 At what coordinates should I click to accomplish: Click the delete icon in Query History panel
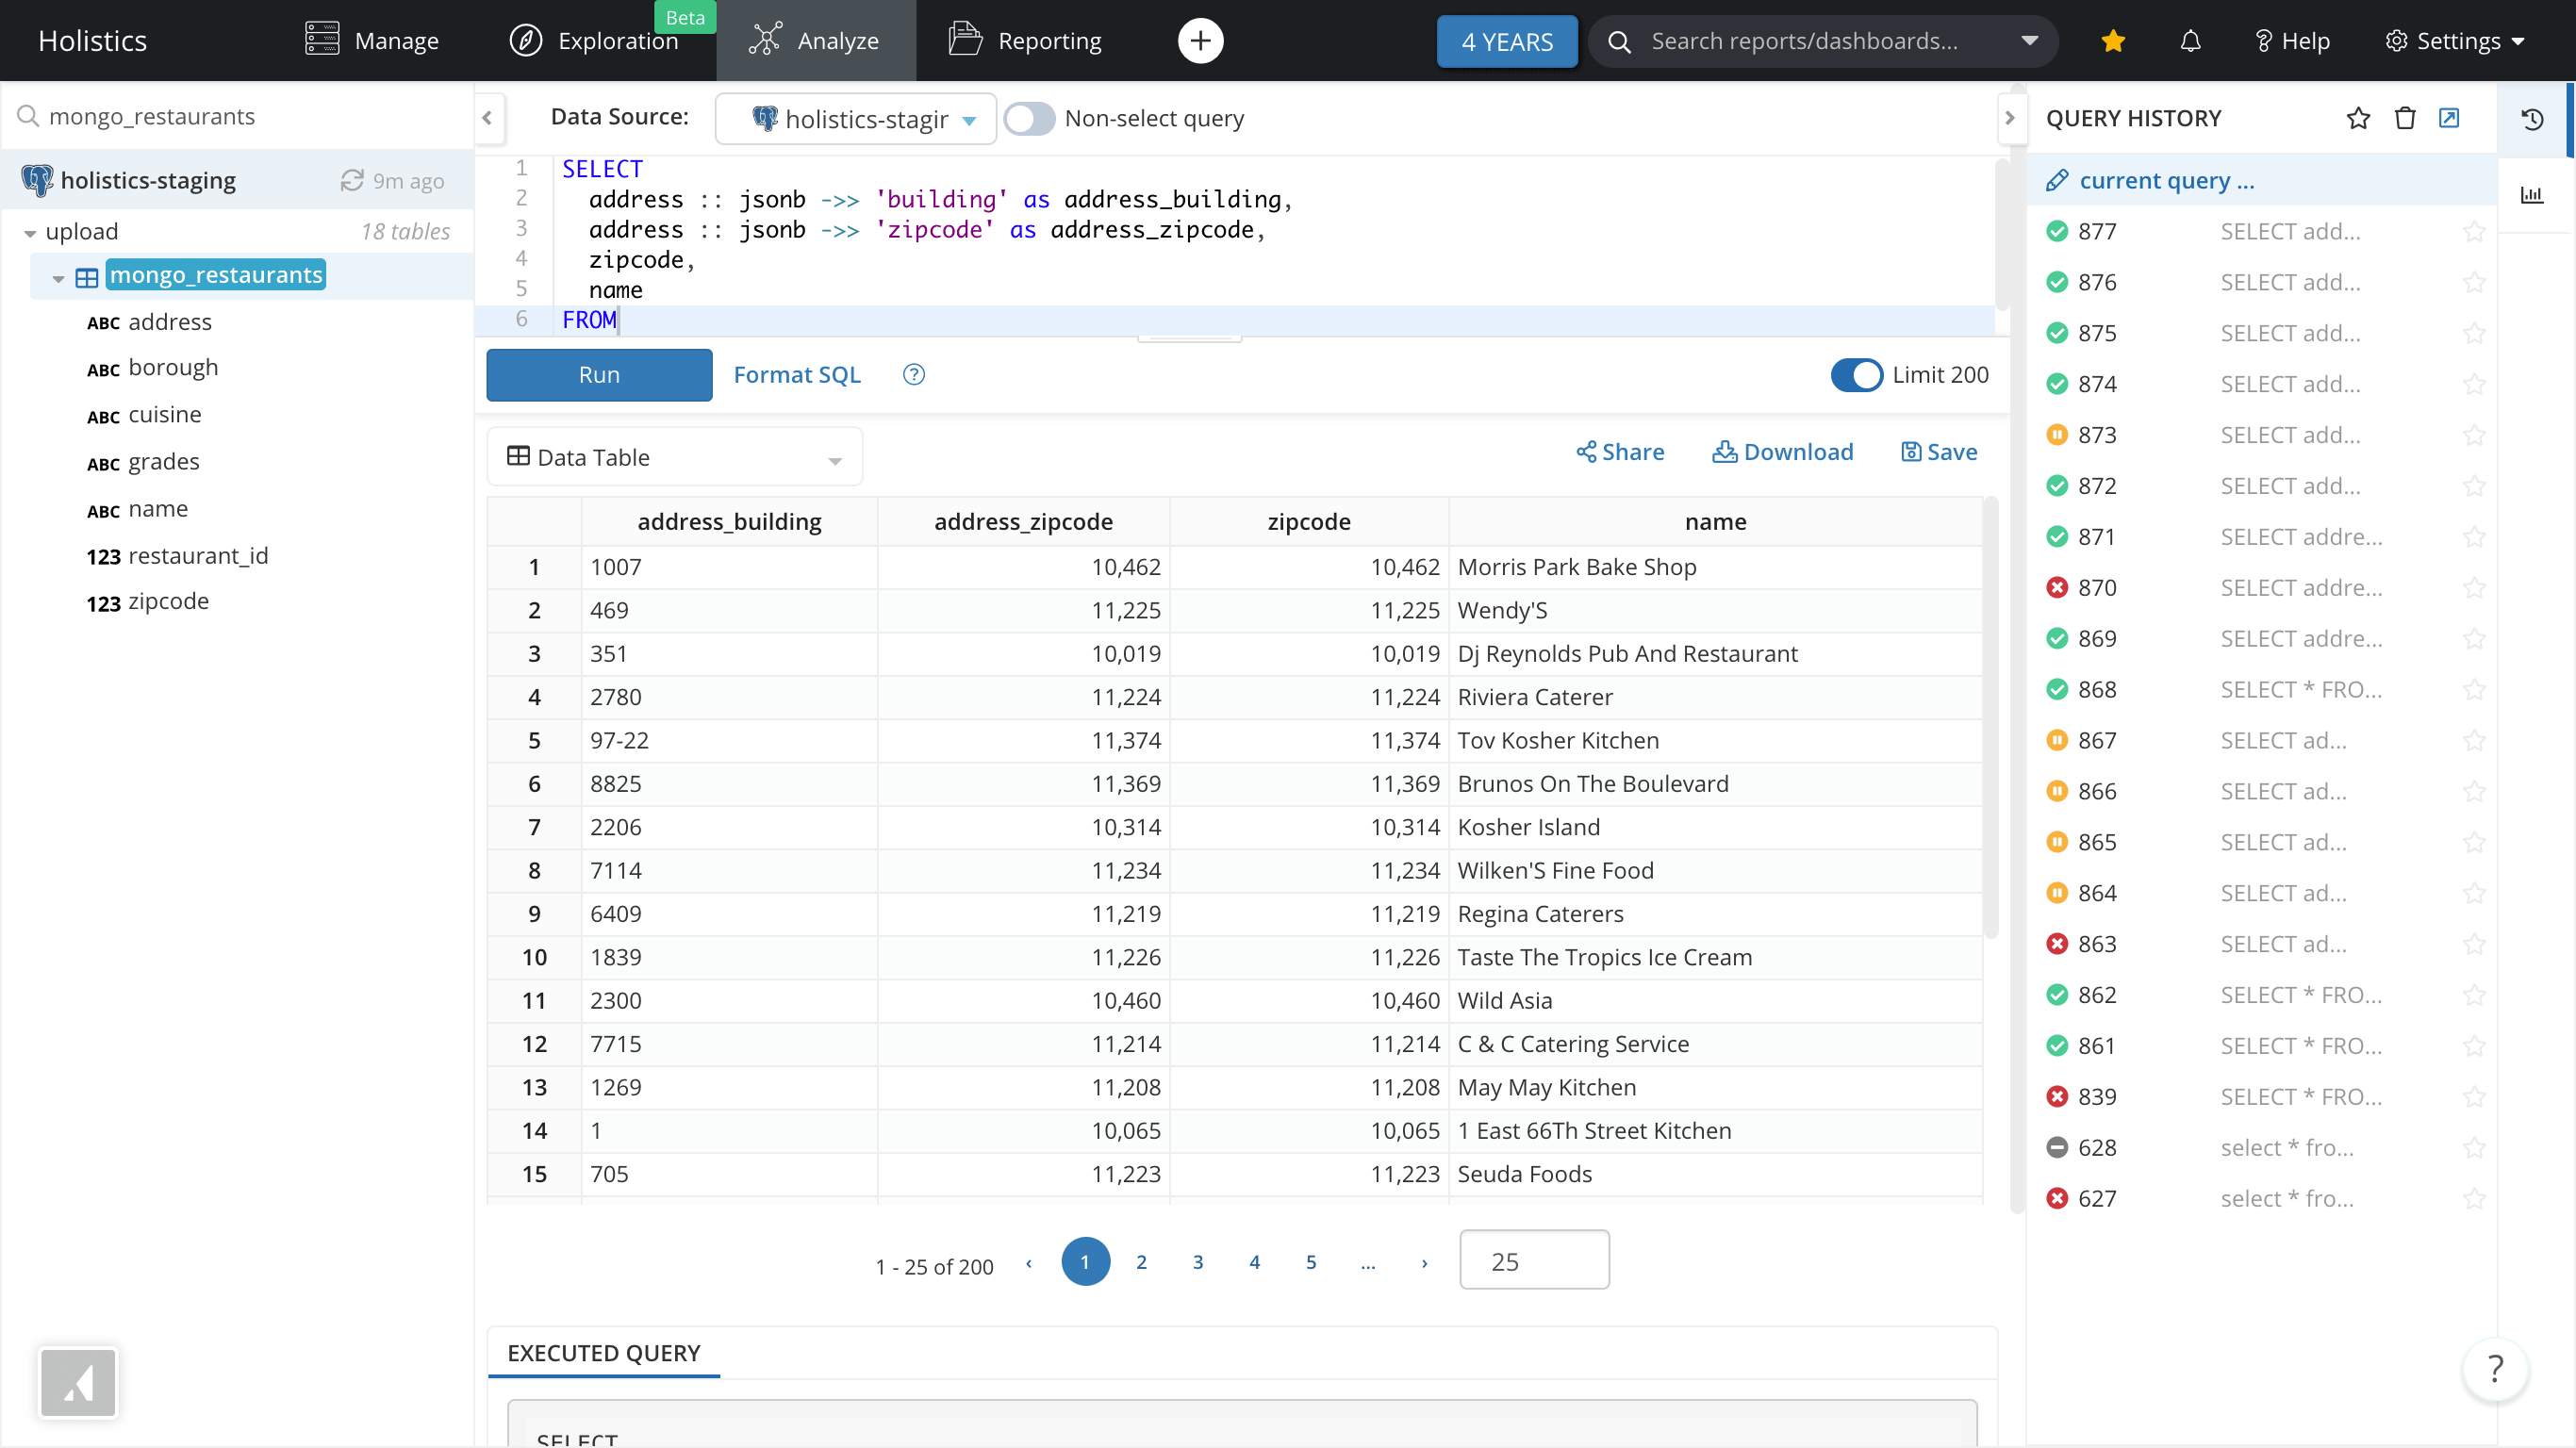click(x=2404, y=118)
